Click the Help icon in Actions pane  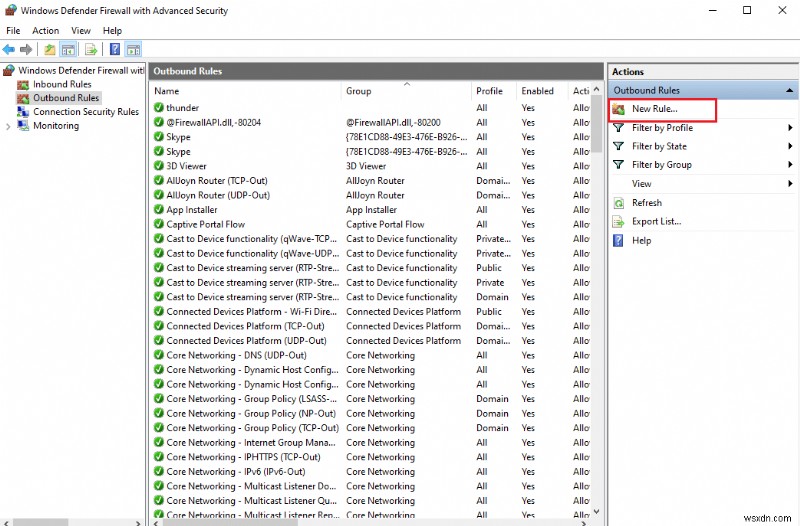[x=618, y=240]
